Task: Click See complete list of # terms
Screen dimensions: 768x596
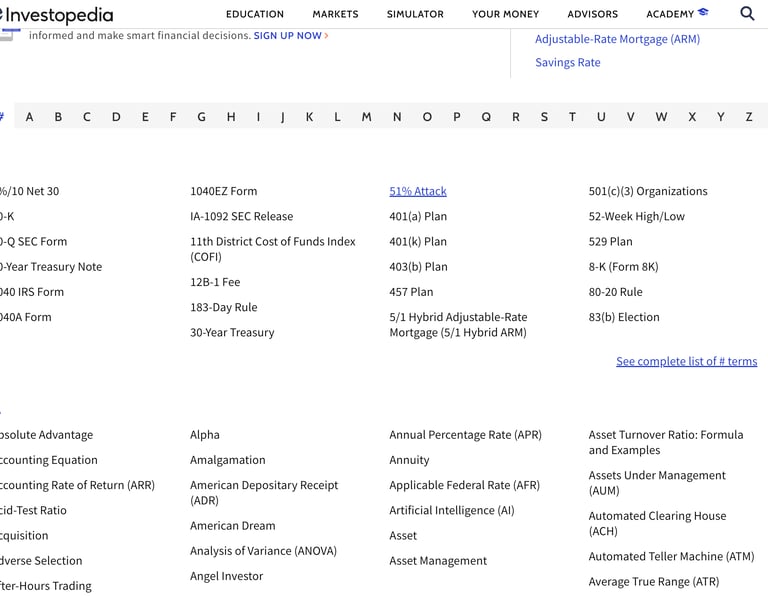Action: (x=686, y=361)
